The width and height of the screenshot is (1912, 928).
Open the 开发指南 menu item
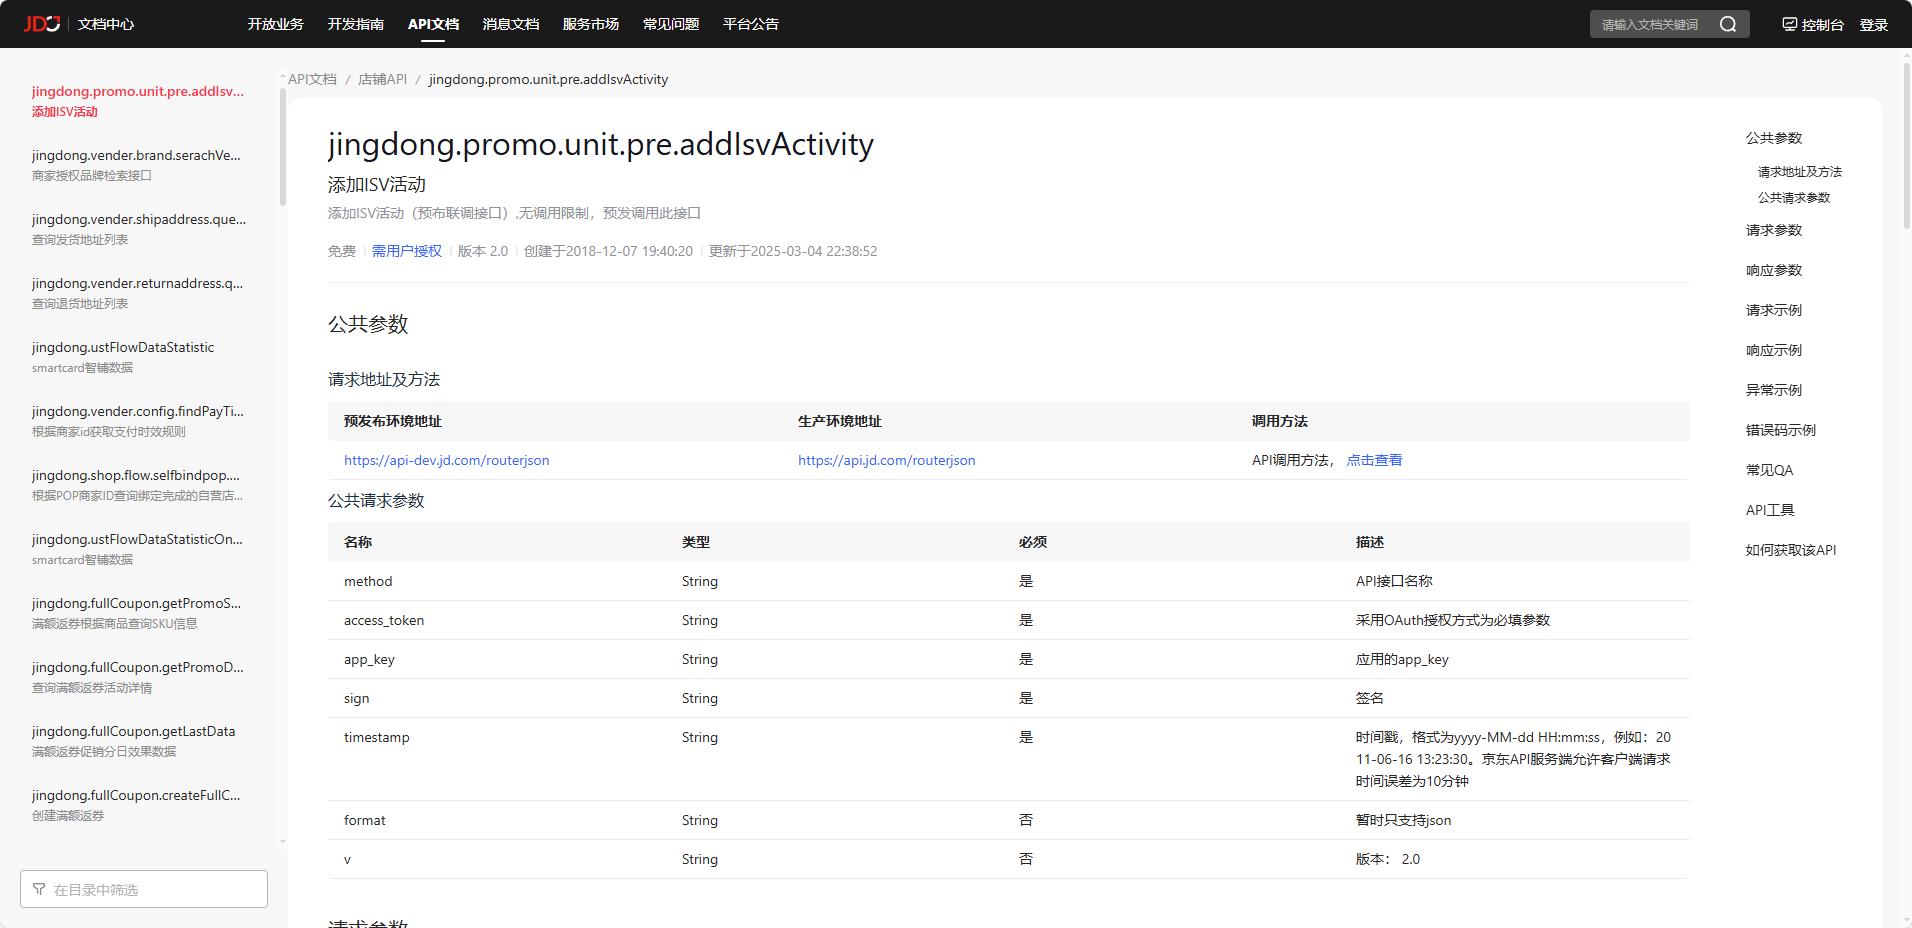(355, 24)
